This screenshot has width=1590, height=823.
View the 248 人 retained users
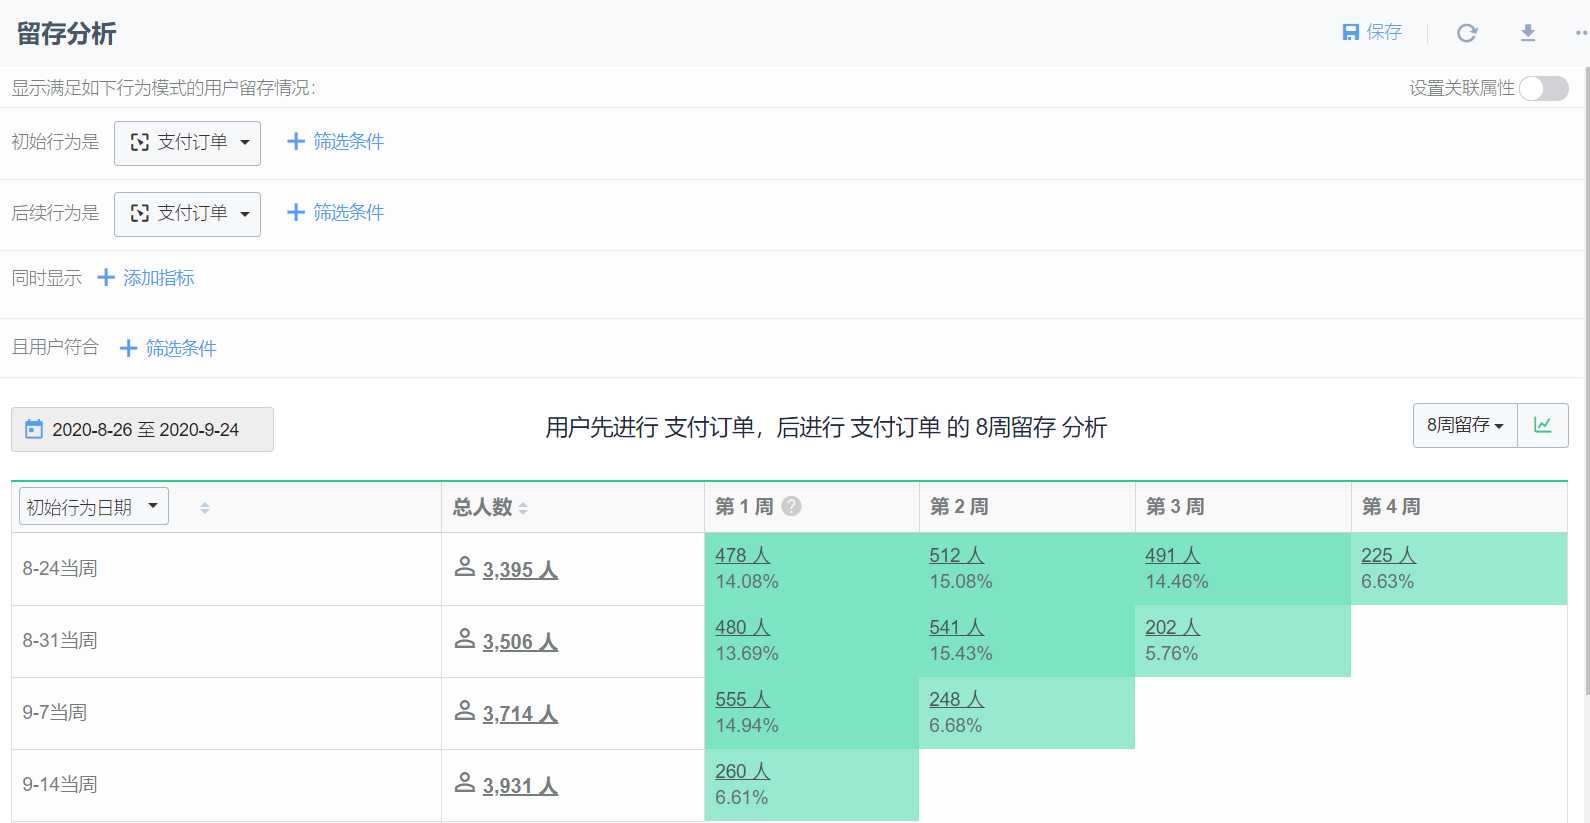[956, 699]
